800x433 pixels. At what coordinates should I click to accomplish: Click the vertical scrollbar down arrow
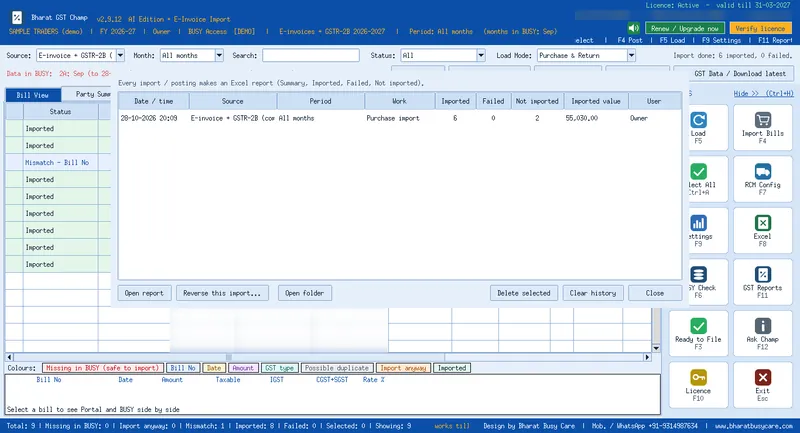point(656,348)
